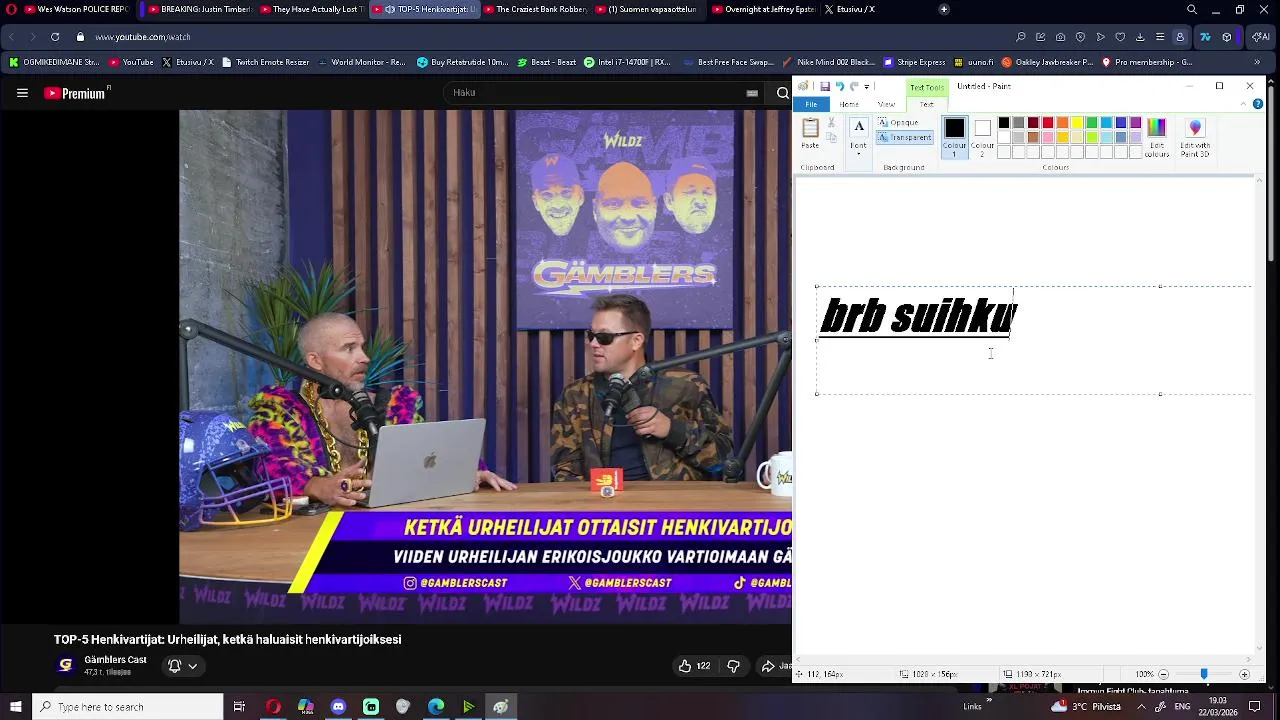The height and width of the screenshot is (720, 1280).
Task: Share the video with the arrow button
Action: (774, 666)
